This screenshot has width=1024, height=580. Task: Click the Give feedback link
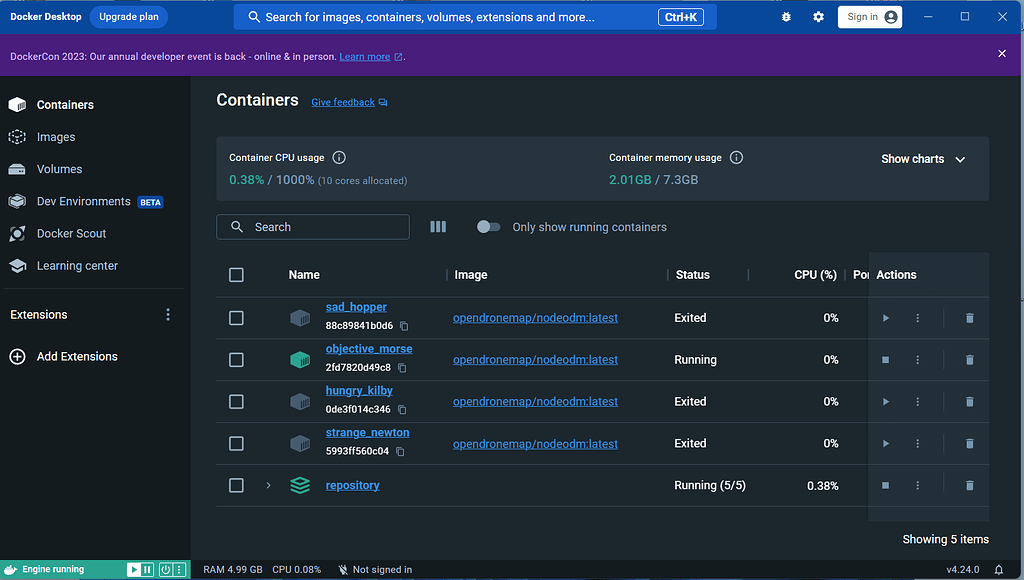pos(342,101)
